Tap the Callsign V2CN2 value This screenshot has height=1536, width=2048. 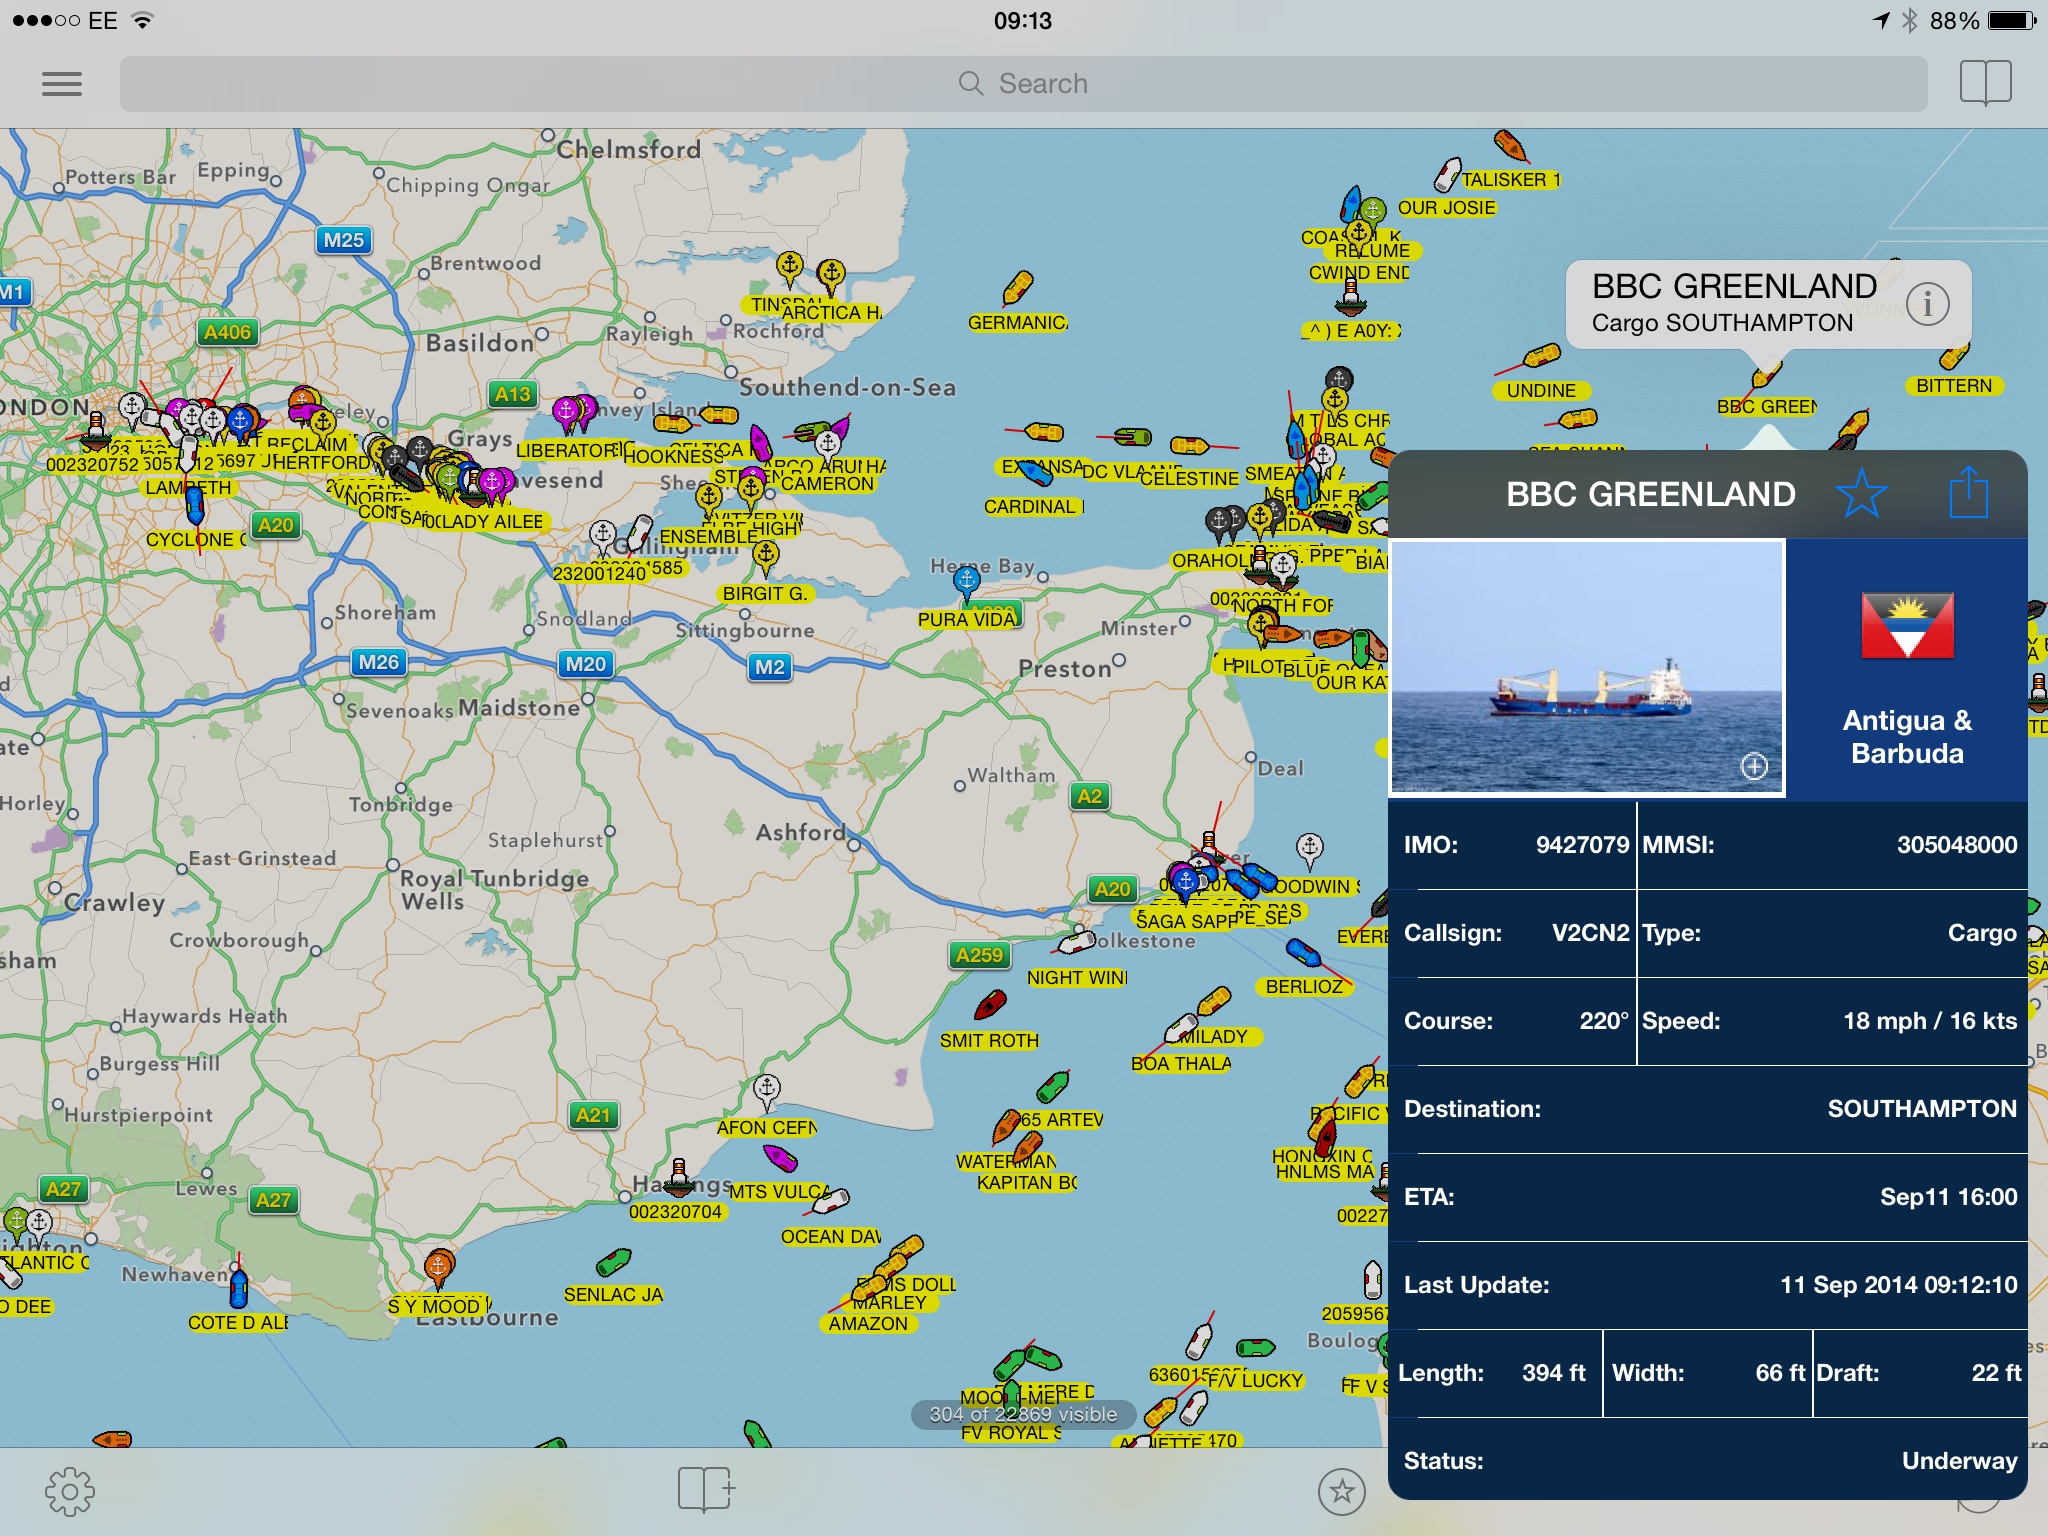pyautogui.click(x=1590, y=933)
